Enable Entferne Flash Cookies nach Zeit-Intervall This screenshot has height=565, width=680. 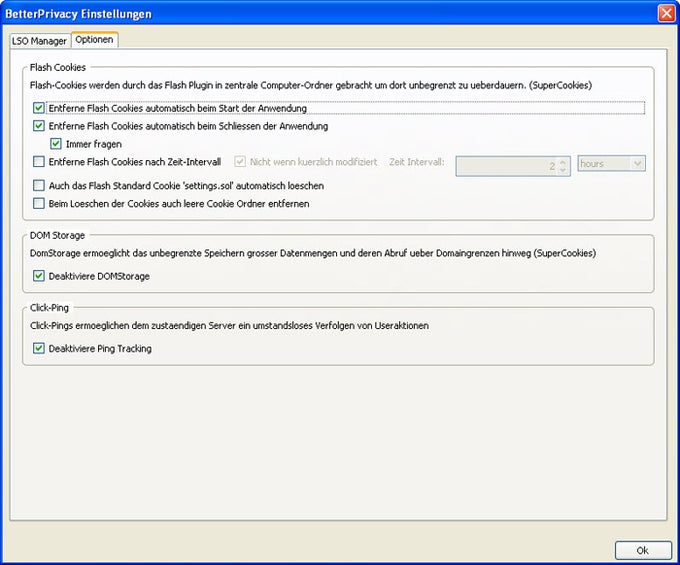click(x=39, y=162)
